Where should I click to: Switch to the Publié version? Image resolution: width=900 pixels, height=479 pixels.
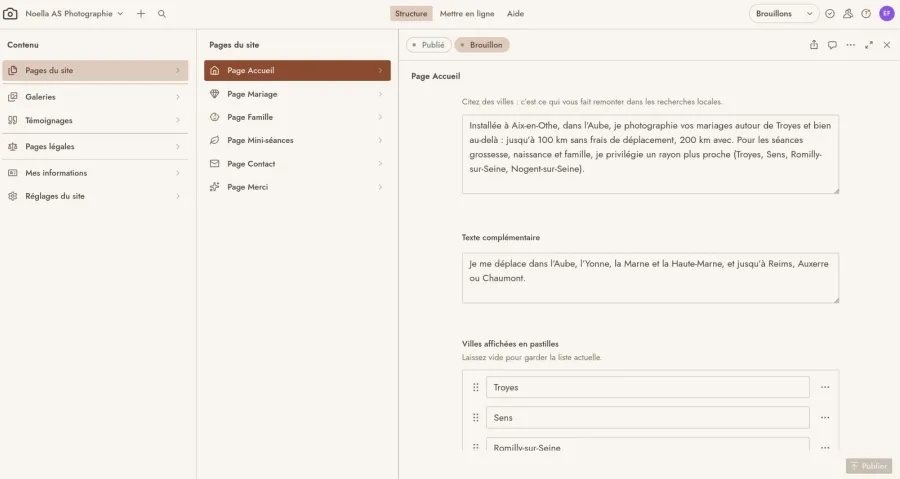(428, 45)
